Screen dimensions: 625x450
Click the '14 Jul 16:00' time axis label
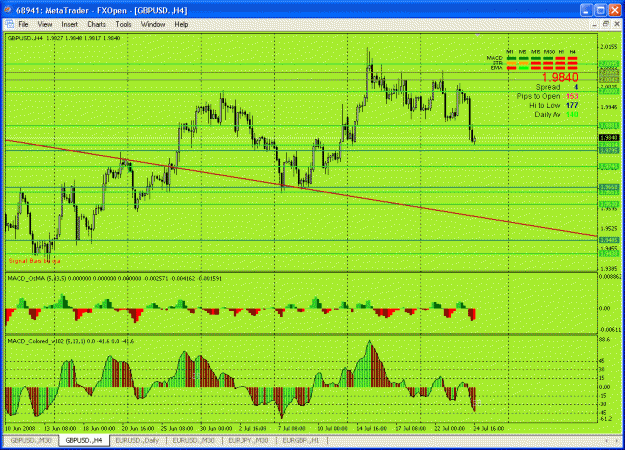371,428
